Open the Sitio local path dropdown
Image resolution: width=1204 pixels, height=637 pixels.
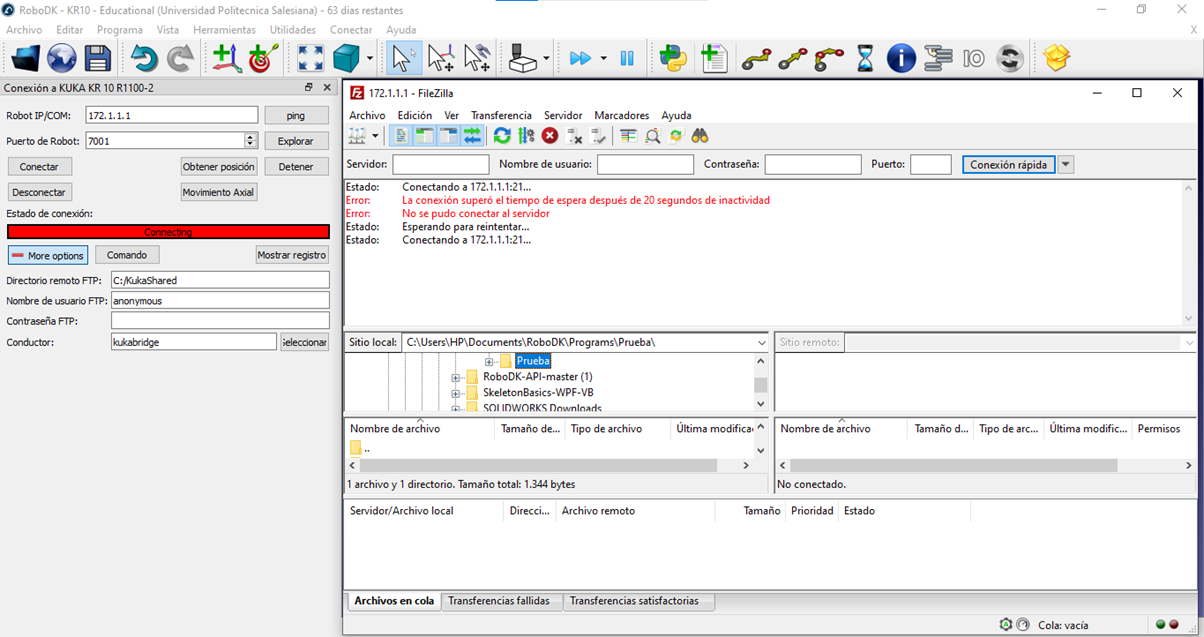pyautogui.click(x=762, y=342)
